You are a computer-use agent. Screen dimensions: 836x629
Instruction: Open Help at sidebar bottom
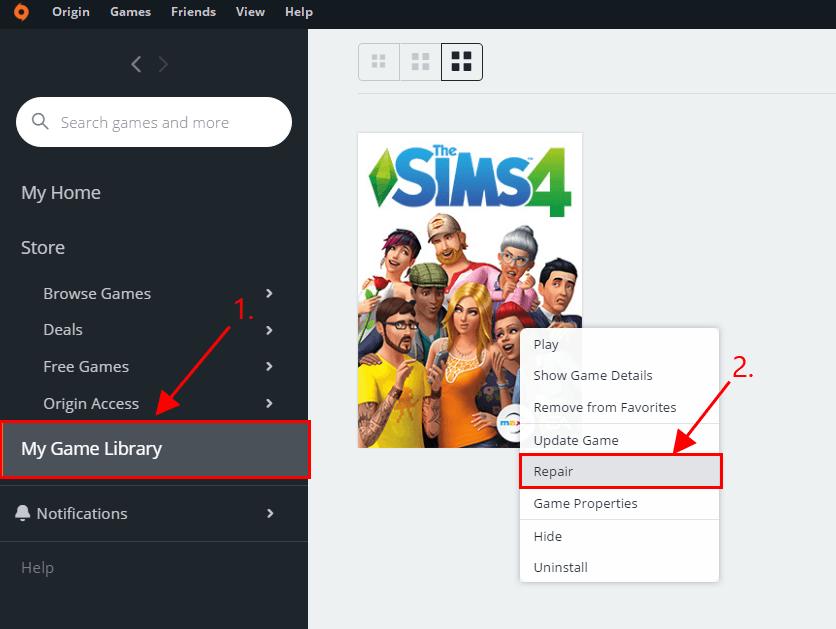click(37, 568)
